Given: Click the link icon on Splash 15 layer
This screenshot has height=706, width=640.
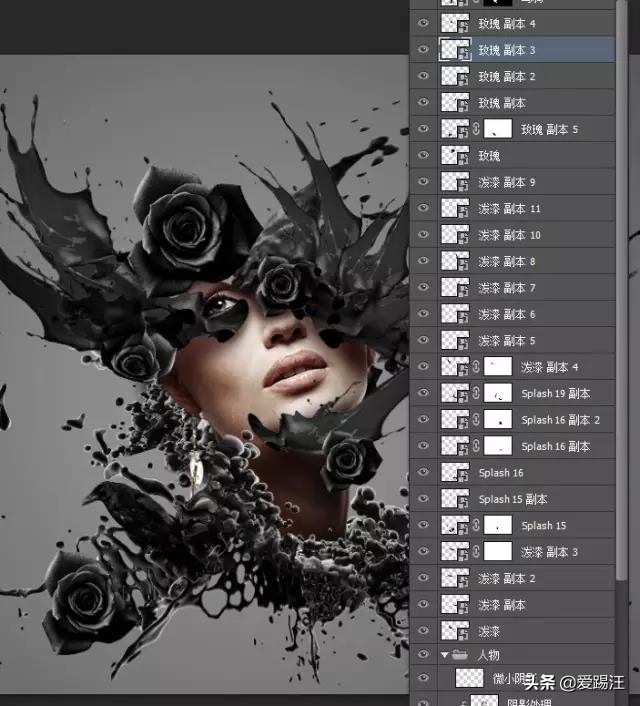Looking at the screenshot, I should (x=476, y=525).
